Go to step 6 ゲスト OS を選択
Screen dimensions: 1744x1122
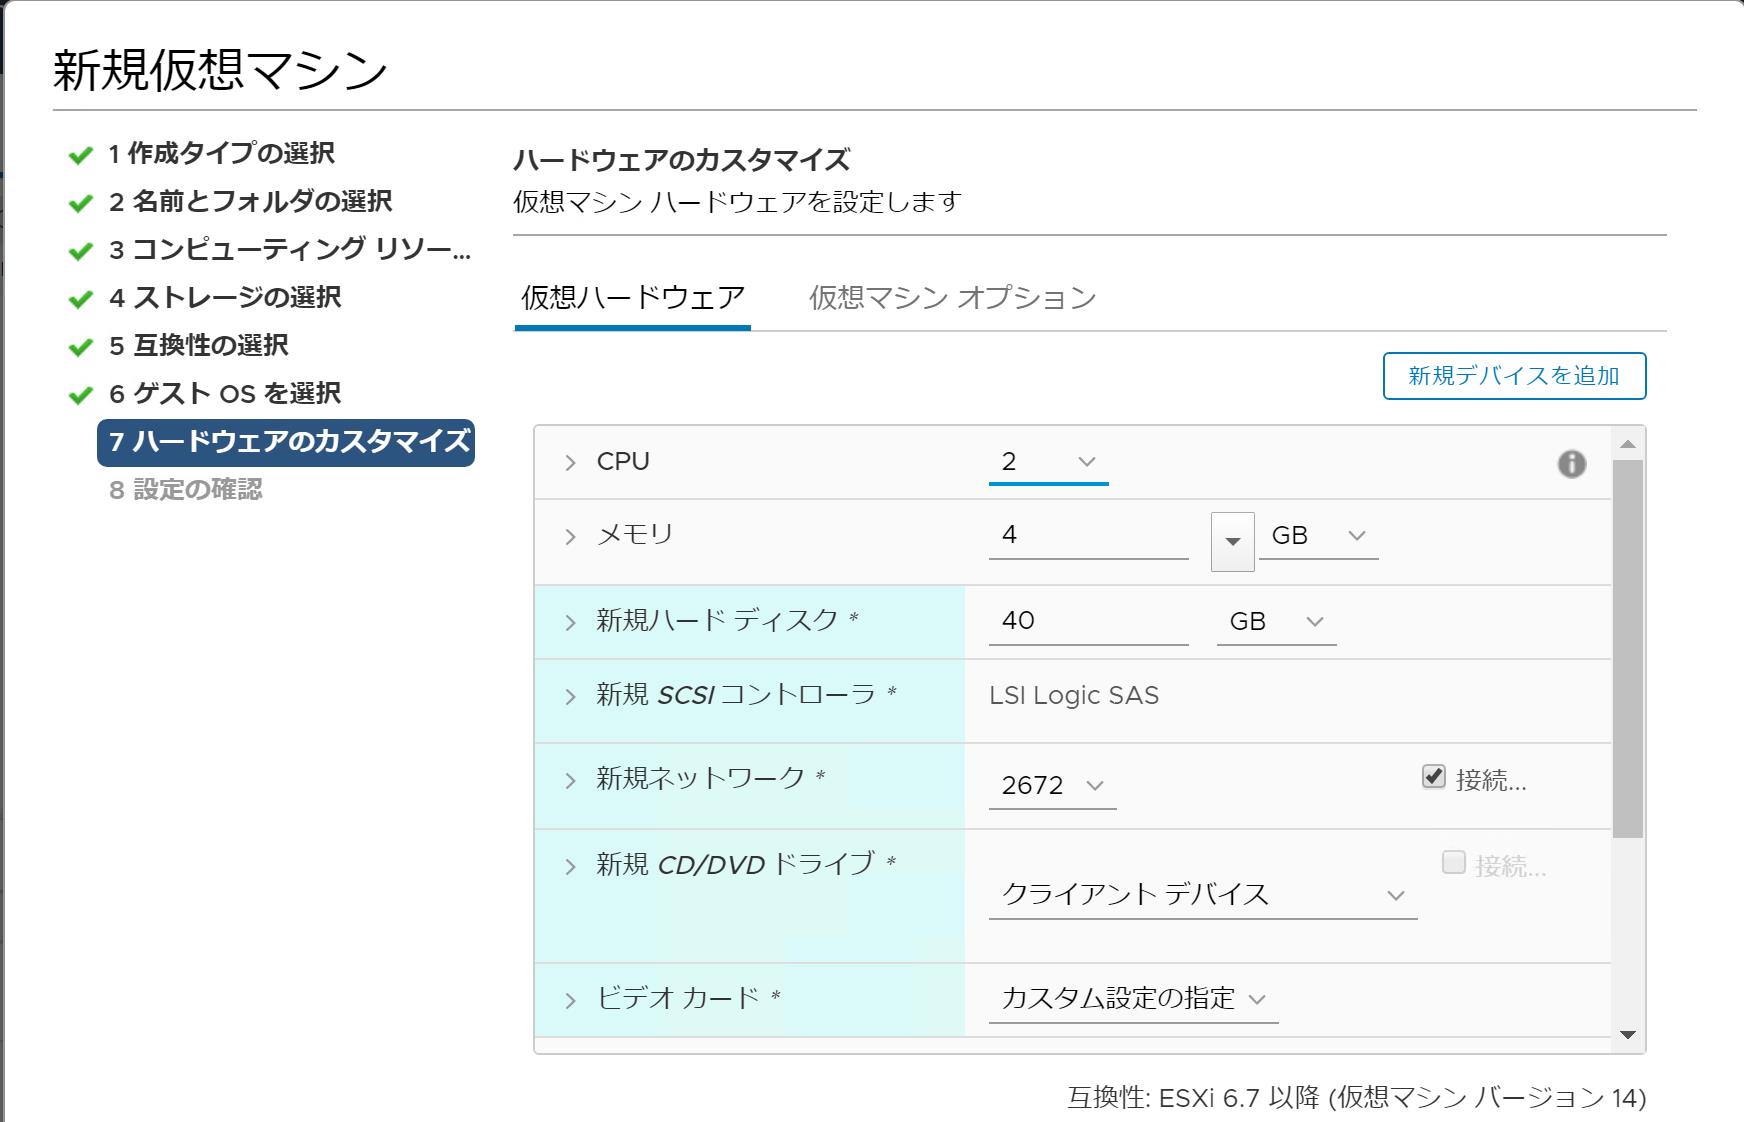point(224,394)
